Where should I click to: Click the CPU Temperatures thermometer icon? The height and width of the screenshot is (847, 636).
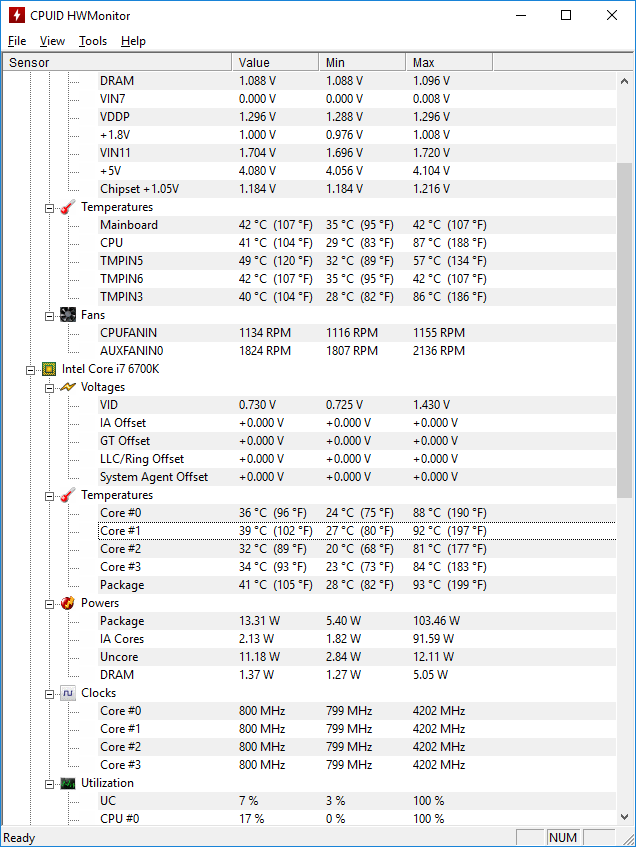click(68, 495)
